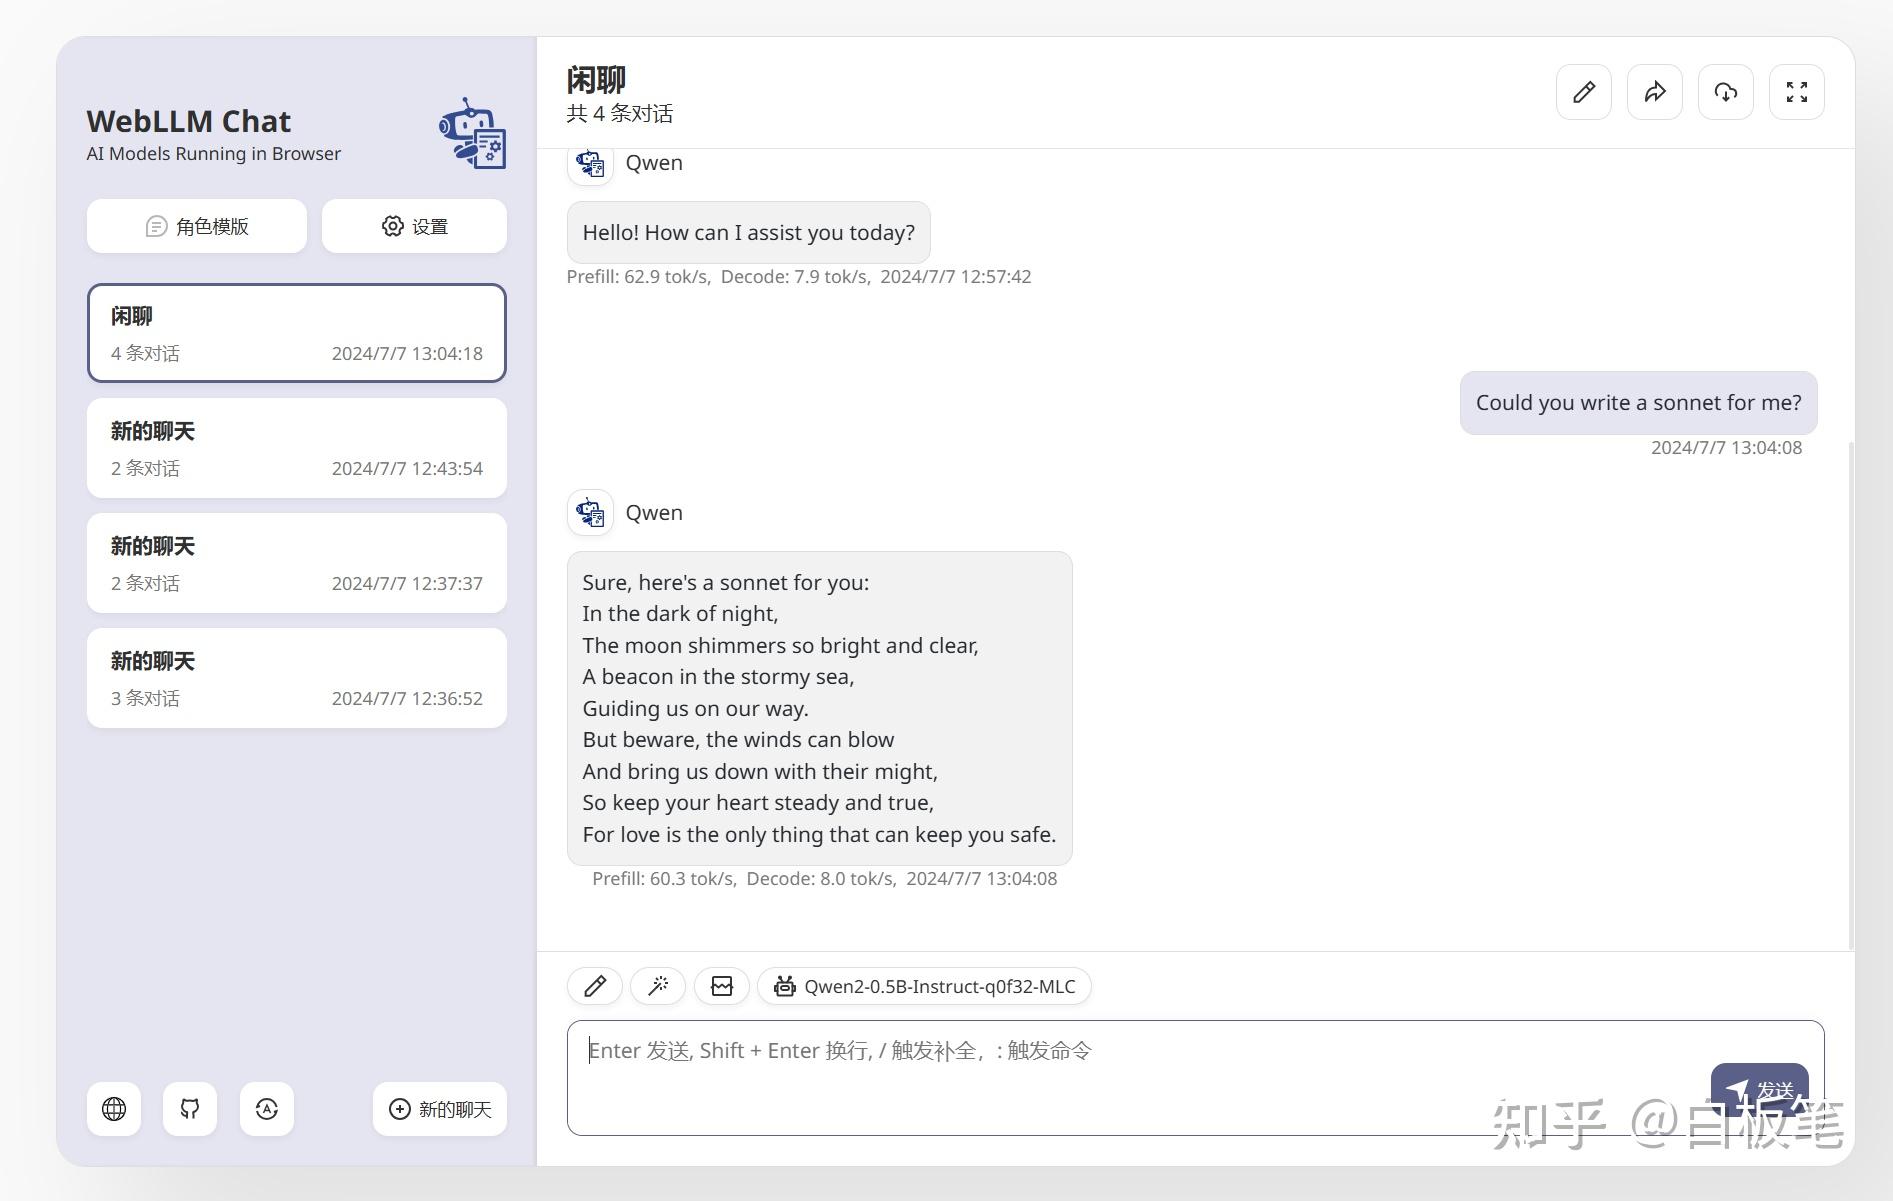Open the GitHub repository icon
Screen dimensions: 1893x1201
[x=189, y=1109]
